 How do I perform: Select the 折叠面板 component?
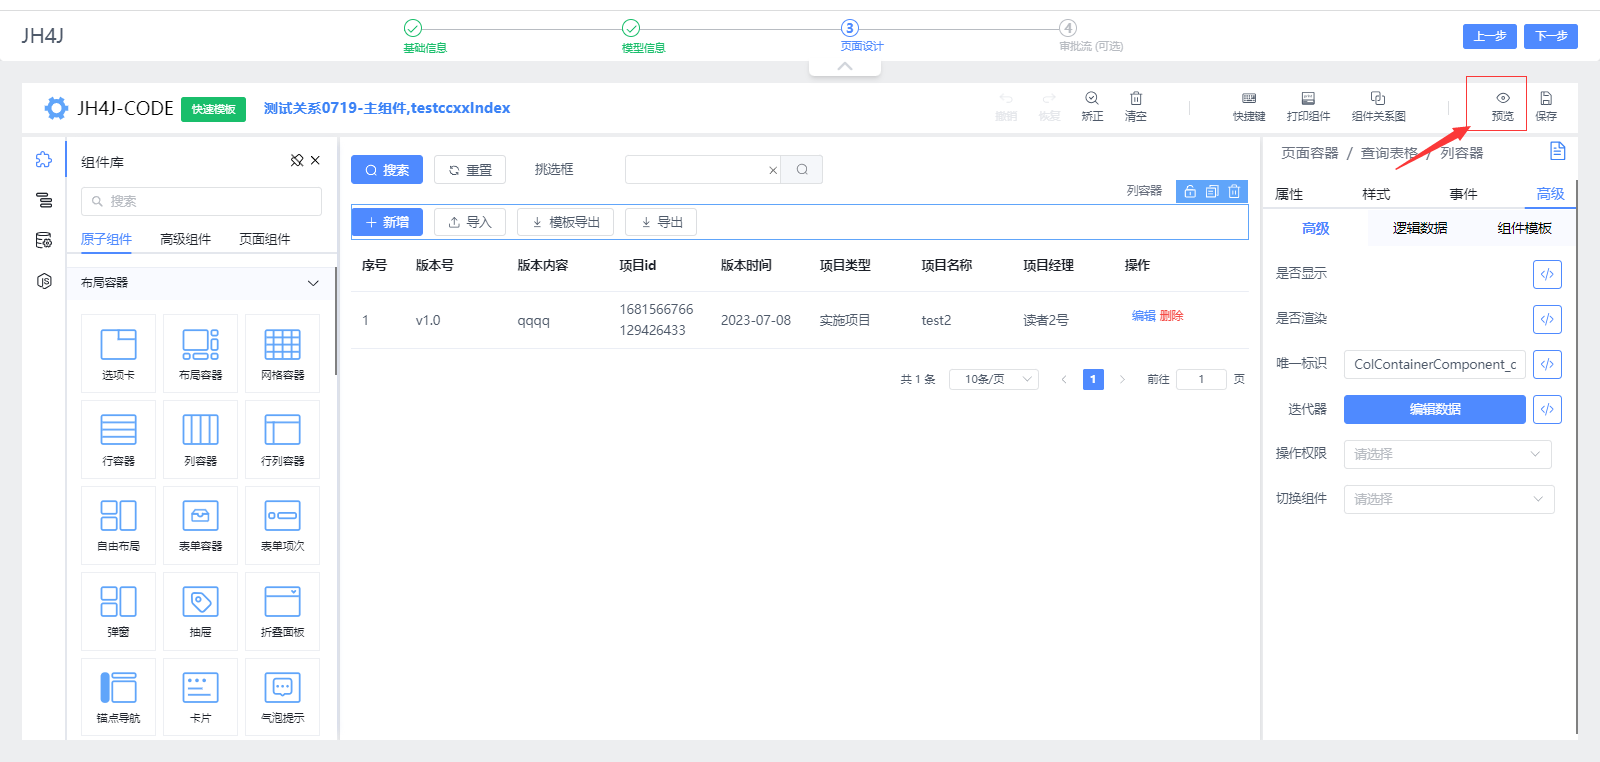click(282, 611)
